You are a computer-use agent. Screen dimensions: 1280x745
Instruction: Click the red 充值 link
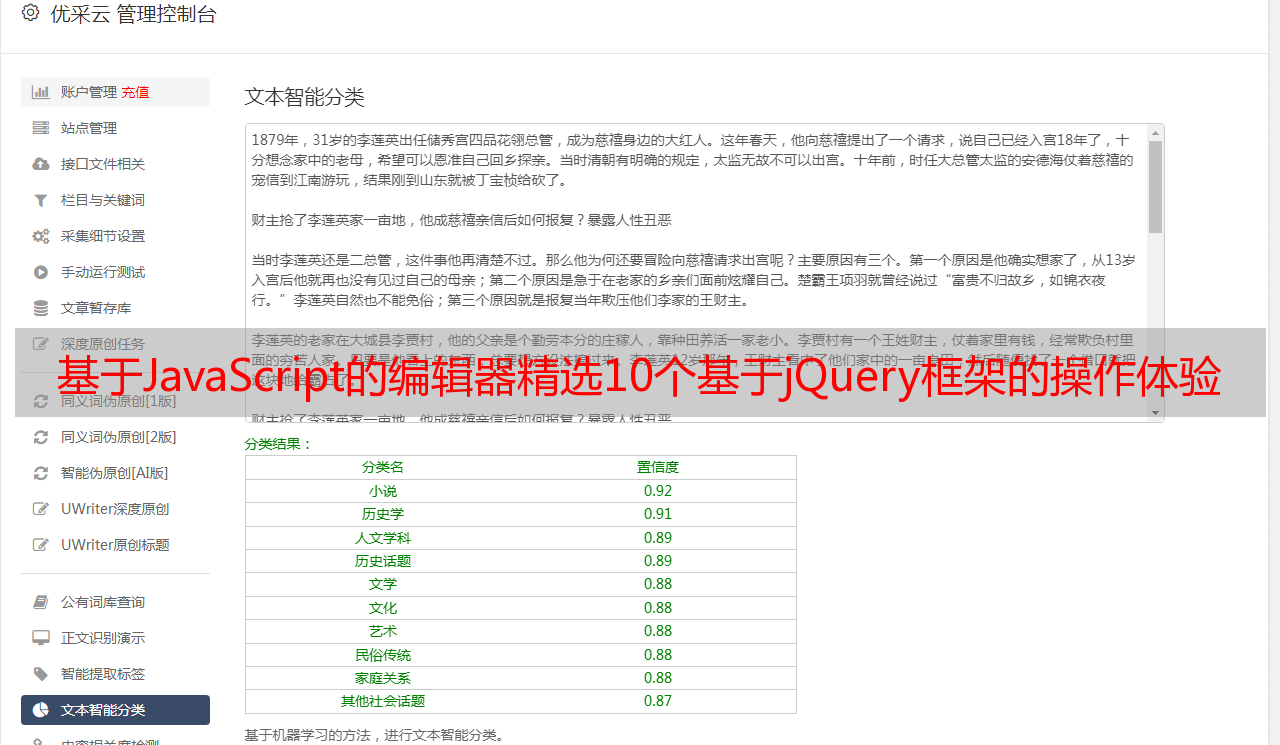pyautogui.click(x=135, y=92)
